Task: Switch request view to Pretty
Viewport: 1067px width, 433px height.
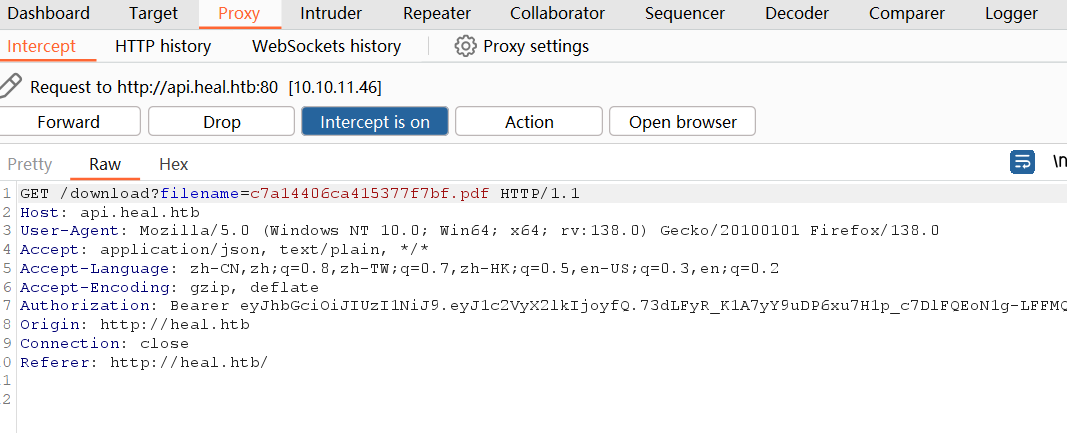Action: [x=29, y=164]
